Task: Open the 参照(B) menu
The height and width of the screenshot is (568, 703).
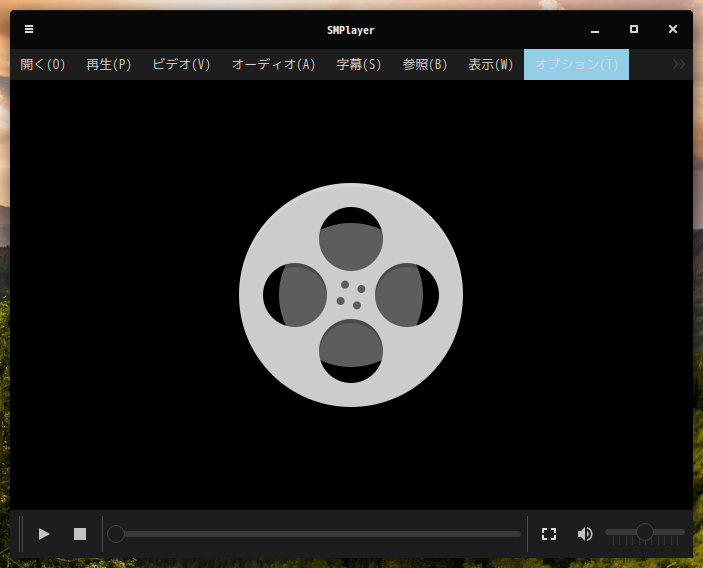Action: point(425,65)
